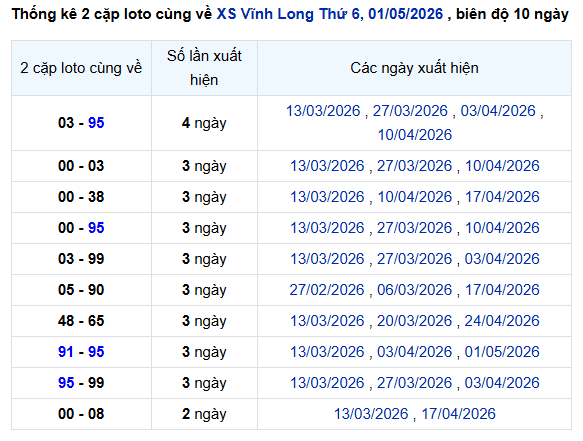Select the 48 - 65 pair cell
Viewport: 583px width, 441px height.
tap(81, 321)
